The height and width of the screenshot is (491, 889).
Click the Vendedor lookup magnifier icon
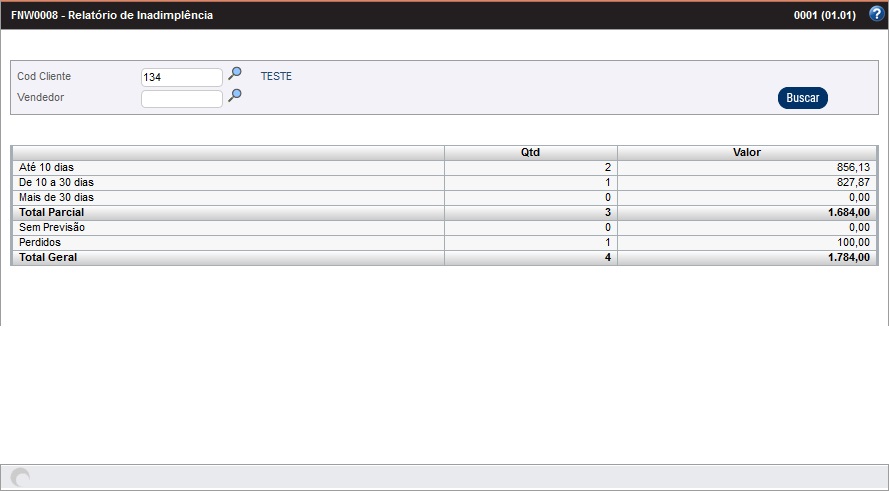click(235, 96)
